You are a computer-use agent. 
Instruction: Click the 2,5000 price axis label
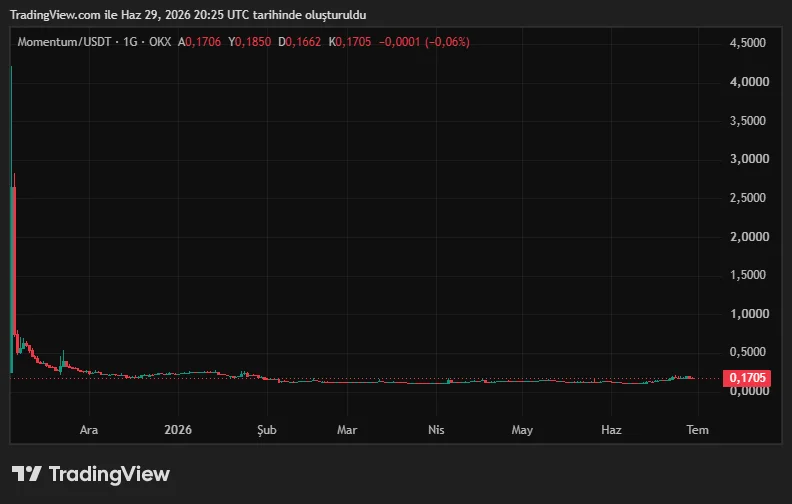(748, 198)
